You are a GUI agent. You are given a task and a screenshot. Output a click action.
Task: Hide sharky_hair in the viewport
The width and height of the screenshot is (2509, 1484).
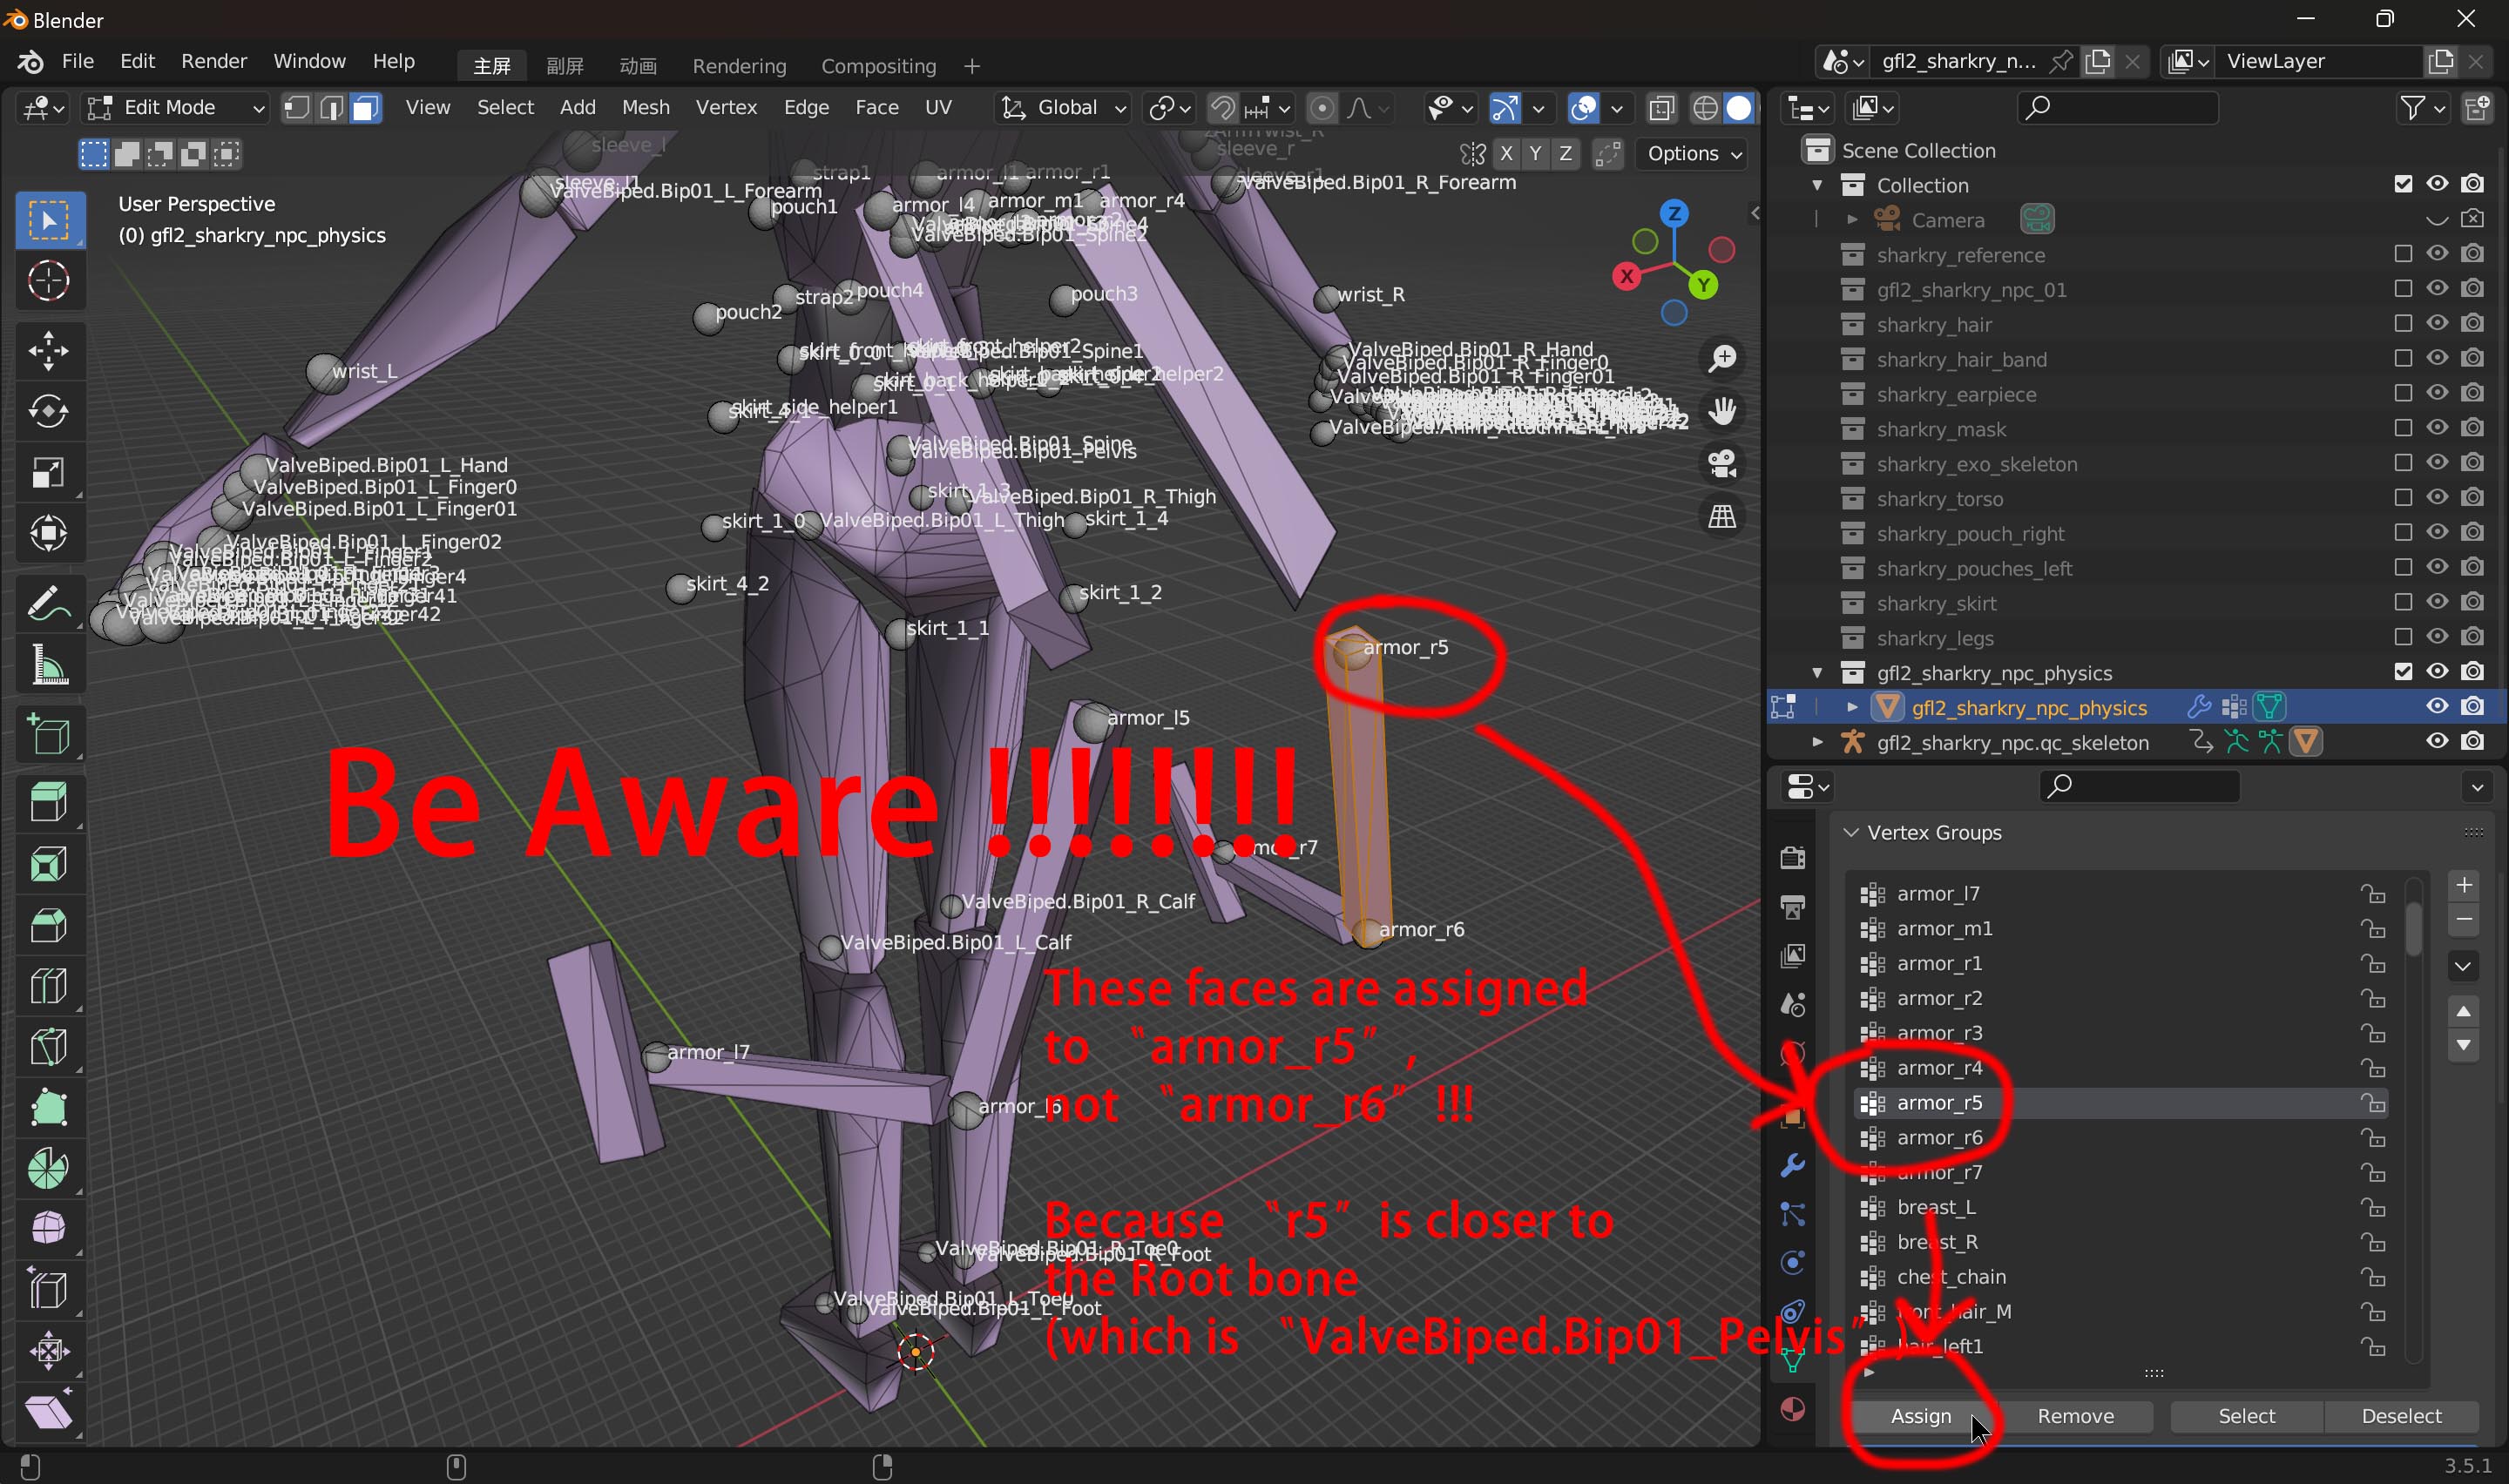2437,324
